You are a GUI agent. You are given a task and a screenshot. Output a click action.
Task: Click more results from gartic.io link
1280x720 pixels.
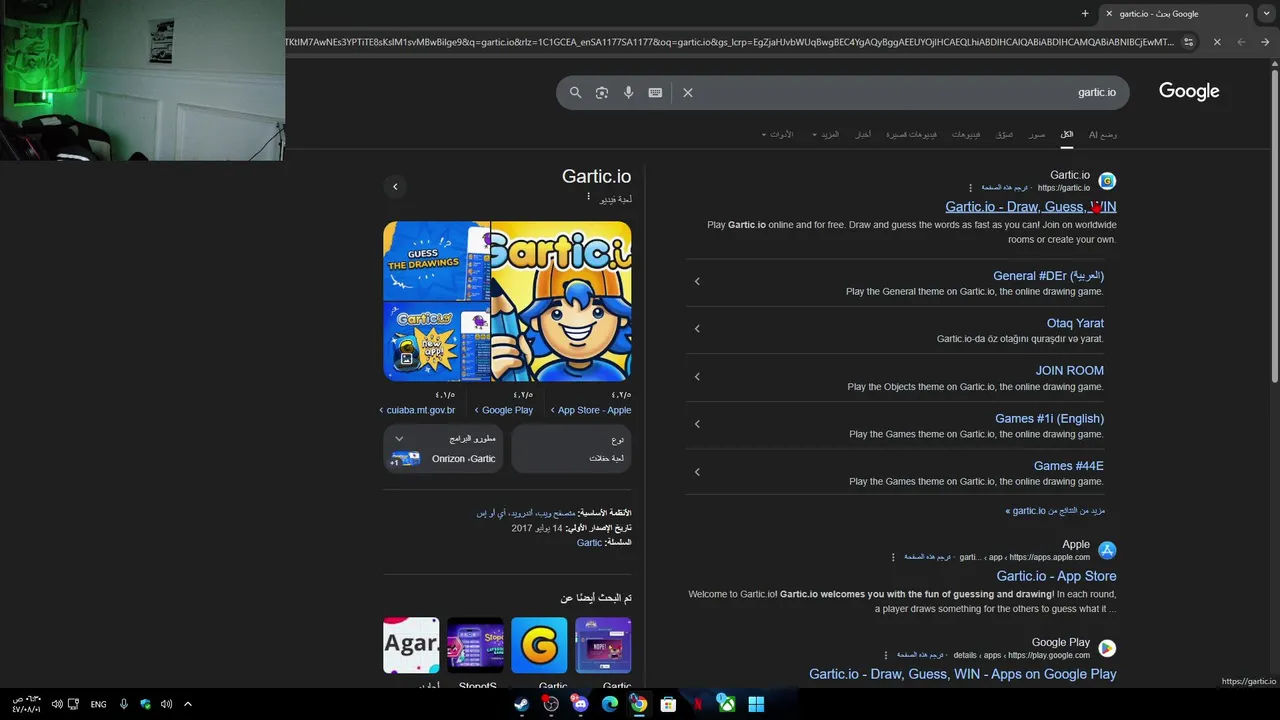click(x=1055, y=511)
